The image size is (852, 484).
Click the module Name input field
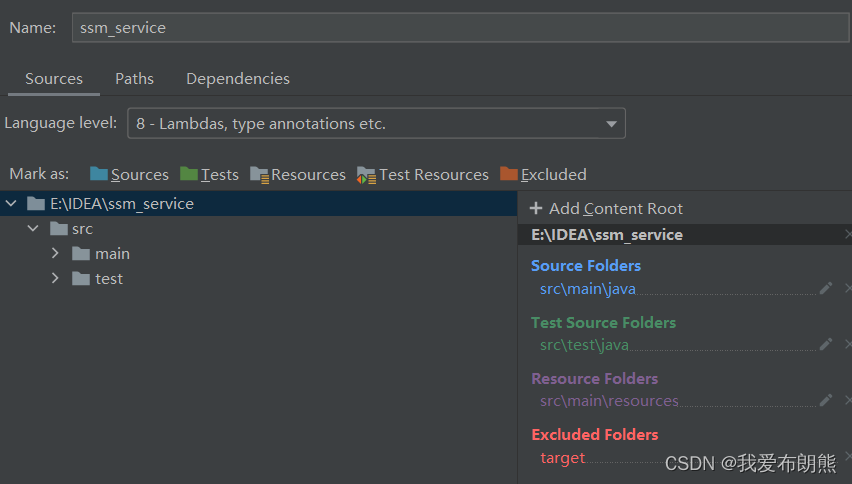460,28
